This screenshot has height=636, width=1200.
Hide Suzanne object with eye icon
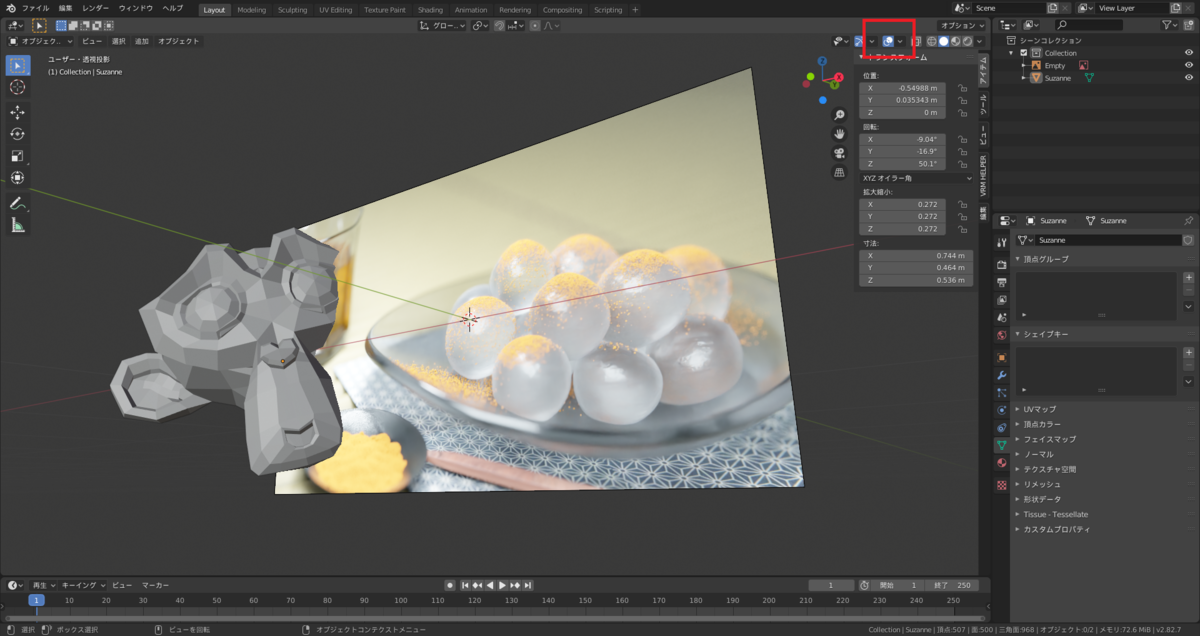pos(1189,77)
